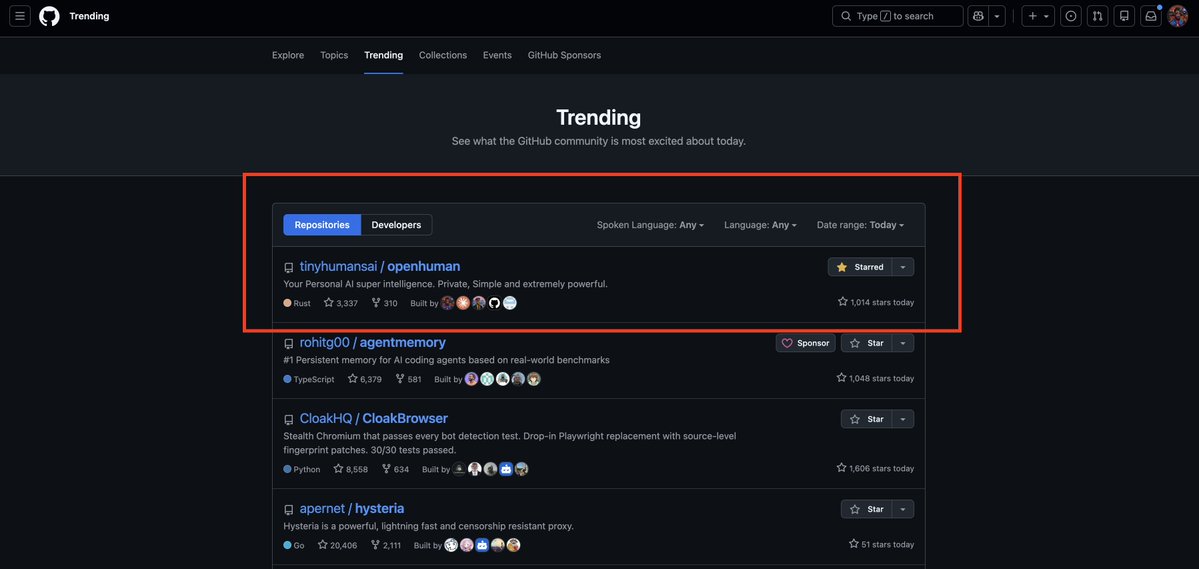The width and height of the screenshot is (1199, 569).
Task: Focus the 'Type / to search' field
Action: [898, 16]
